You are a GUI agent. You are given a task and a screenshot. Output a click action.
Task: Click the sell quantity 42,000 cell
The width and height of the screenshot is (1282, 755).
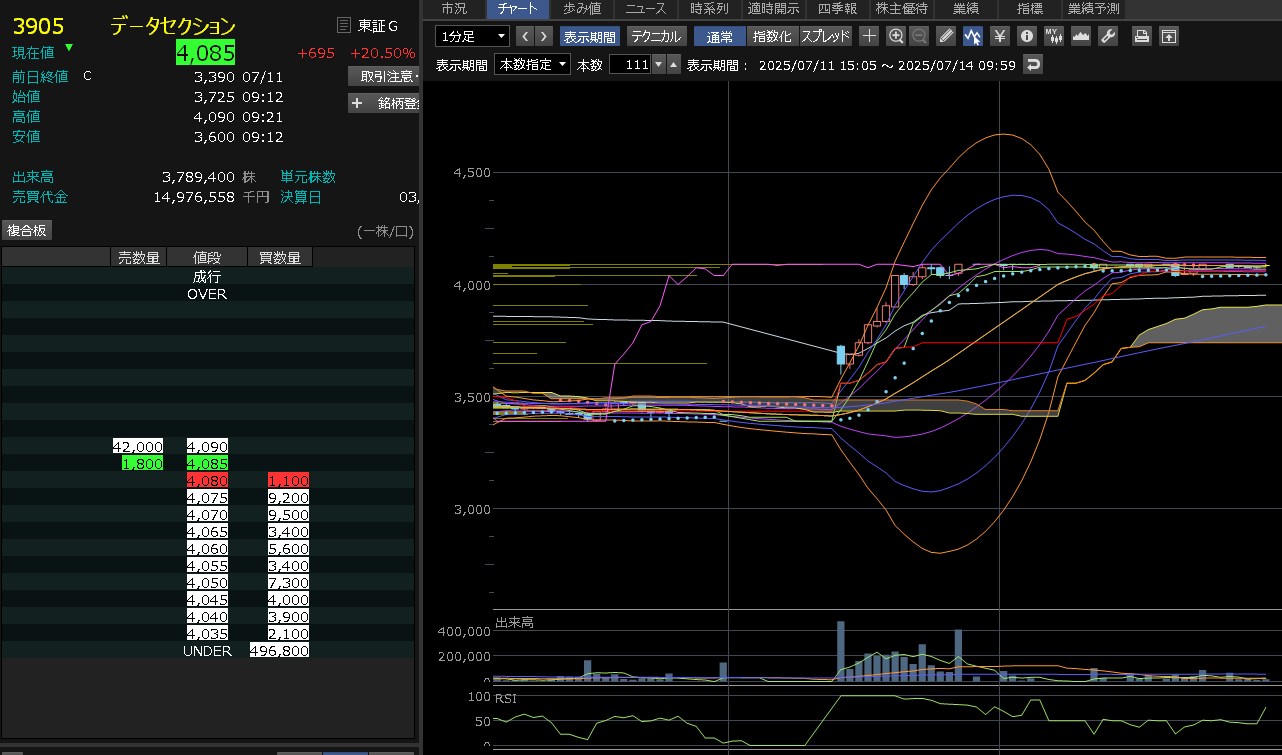[x=139, y=446]
